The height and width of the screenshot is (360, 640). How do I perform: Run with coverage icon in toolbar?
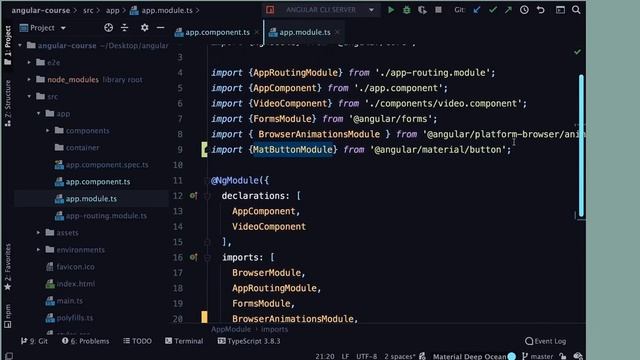coord(422,10)
